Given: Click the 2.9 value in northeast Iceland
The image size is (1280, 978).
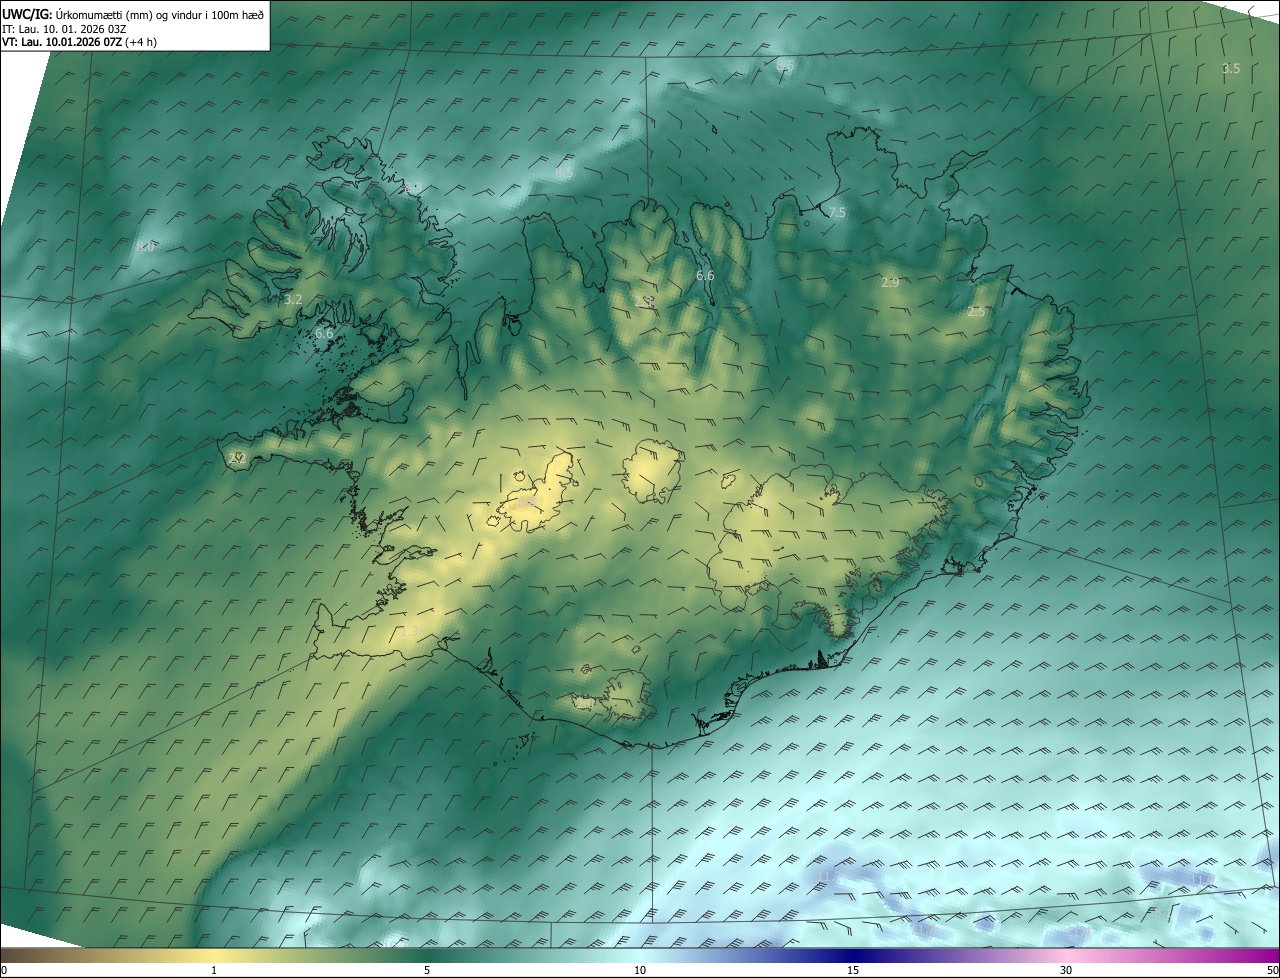Looking at the screenshot, I should click(x=890, y=283).
